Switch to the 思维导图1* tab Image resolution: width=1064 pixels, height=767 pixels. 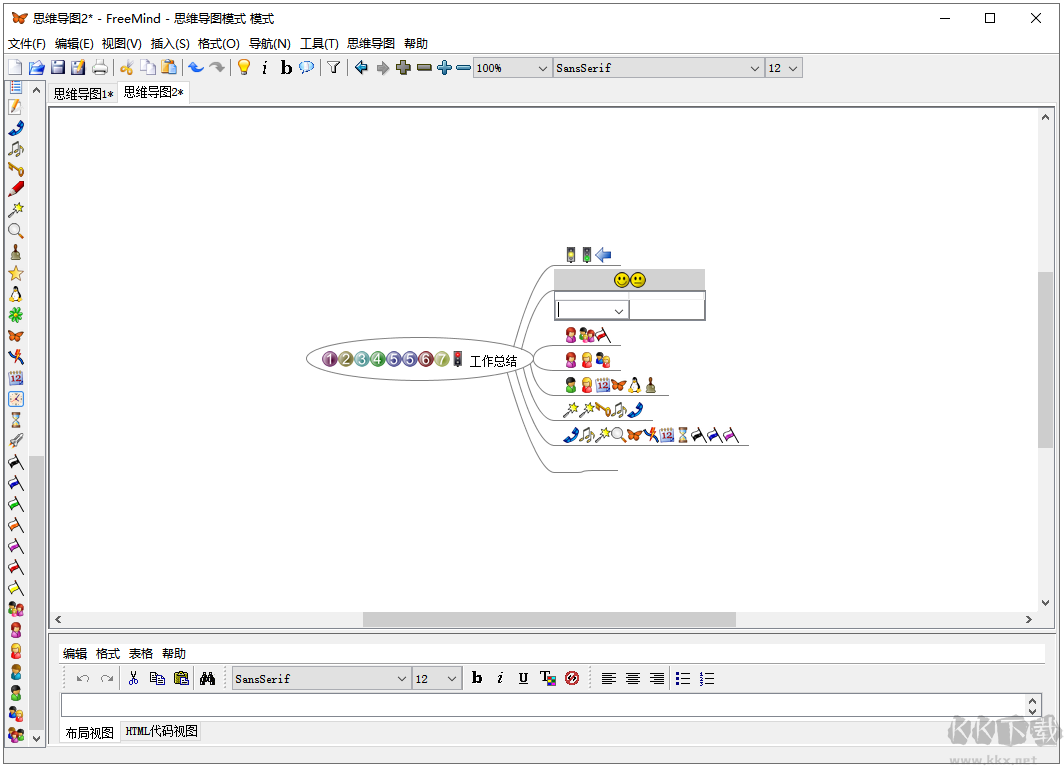pos(83,94)
